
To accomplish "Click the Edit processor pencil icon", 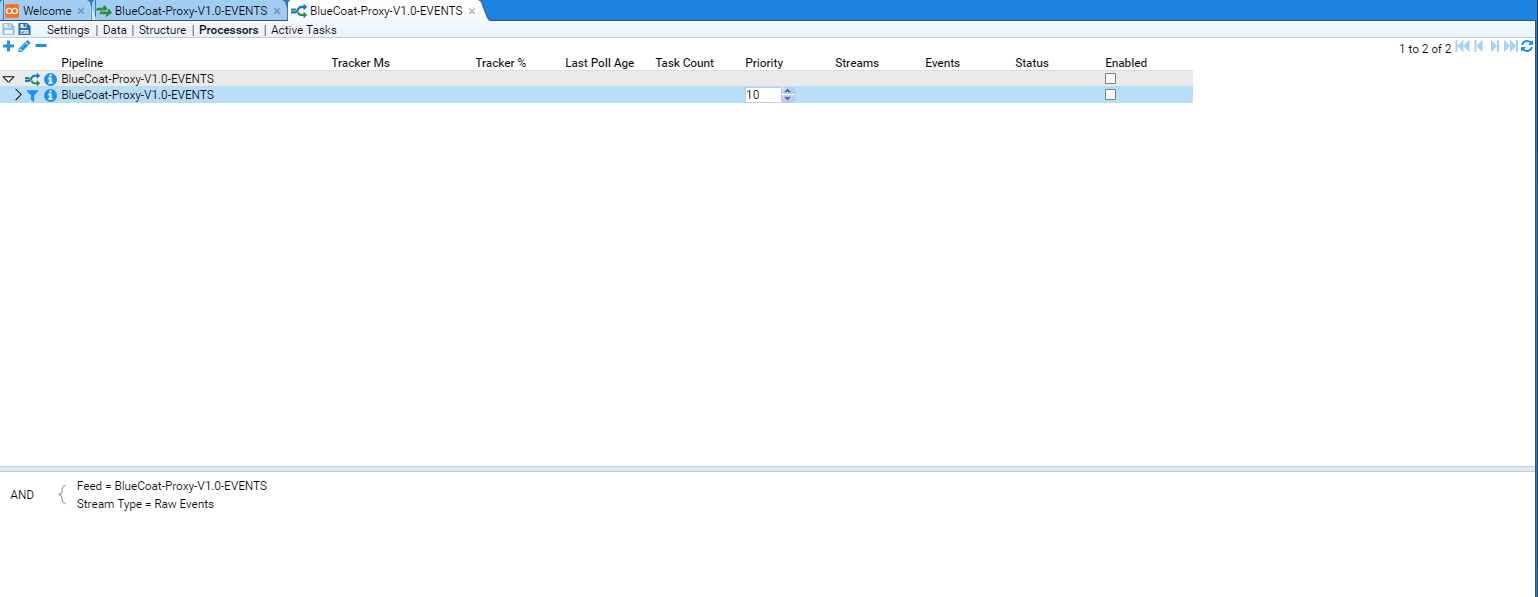I will tap(25, 46).
